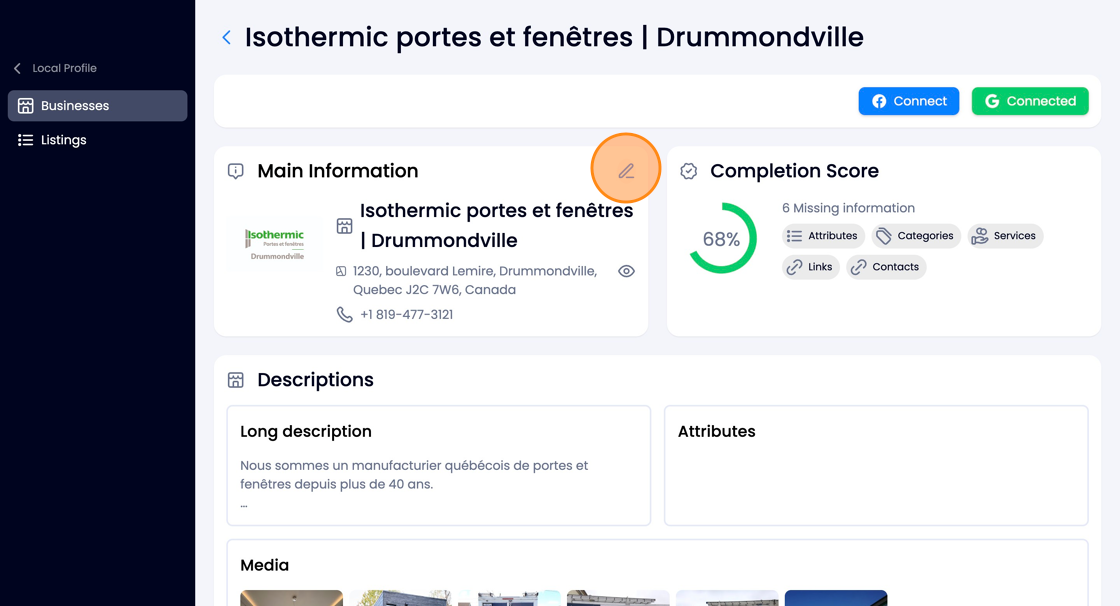Click the back arrow next to Local Profile

click(17, 68)
